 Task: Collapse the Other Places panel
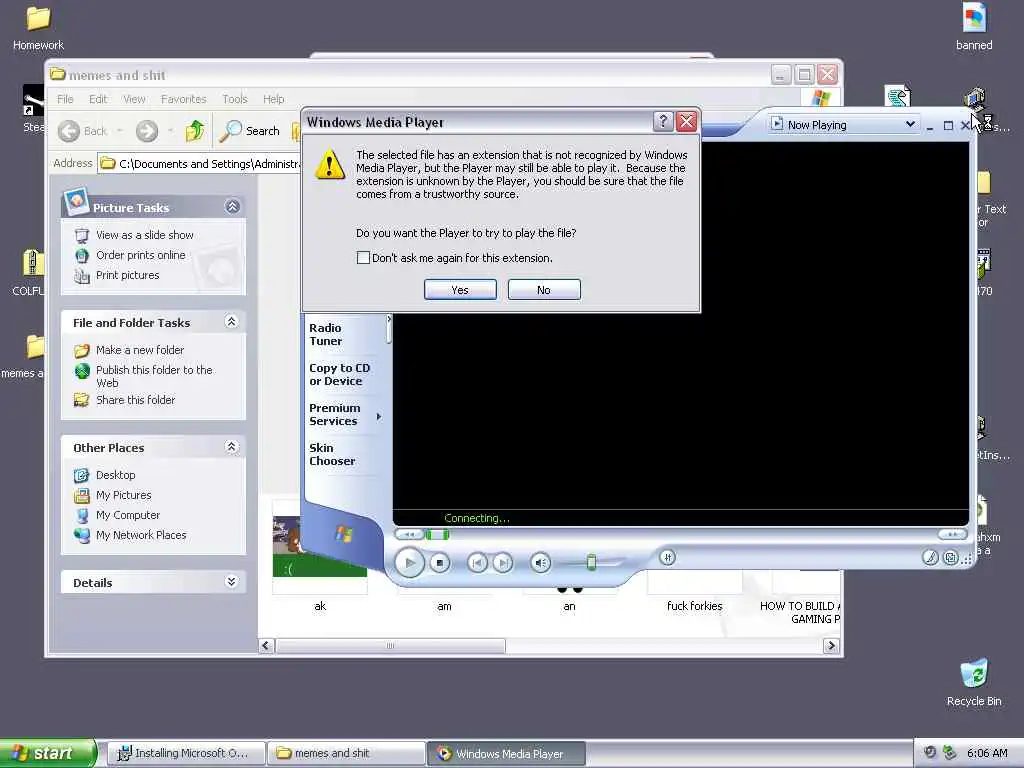231,447
